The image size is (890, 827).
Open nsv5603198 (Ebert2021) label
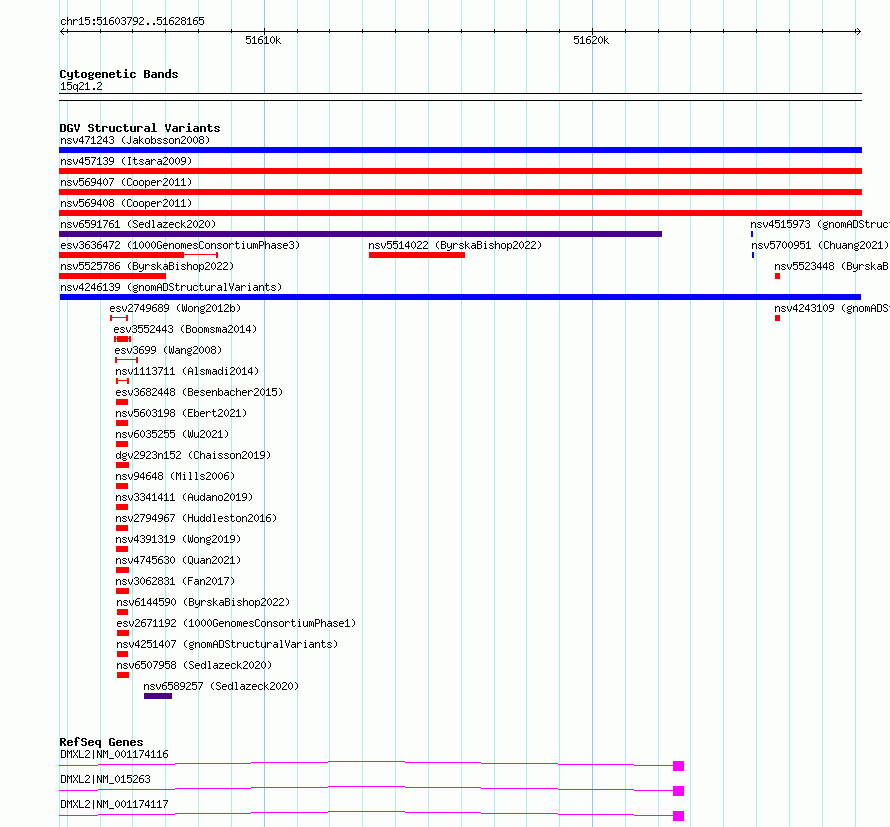click(x=181, y=413)
